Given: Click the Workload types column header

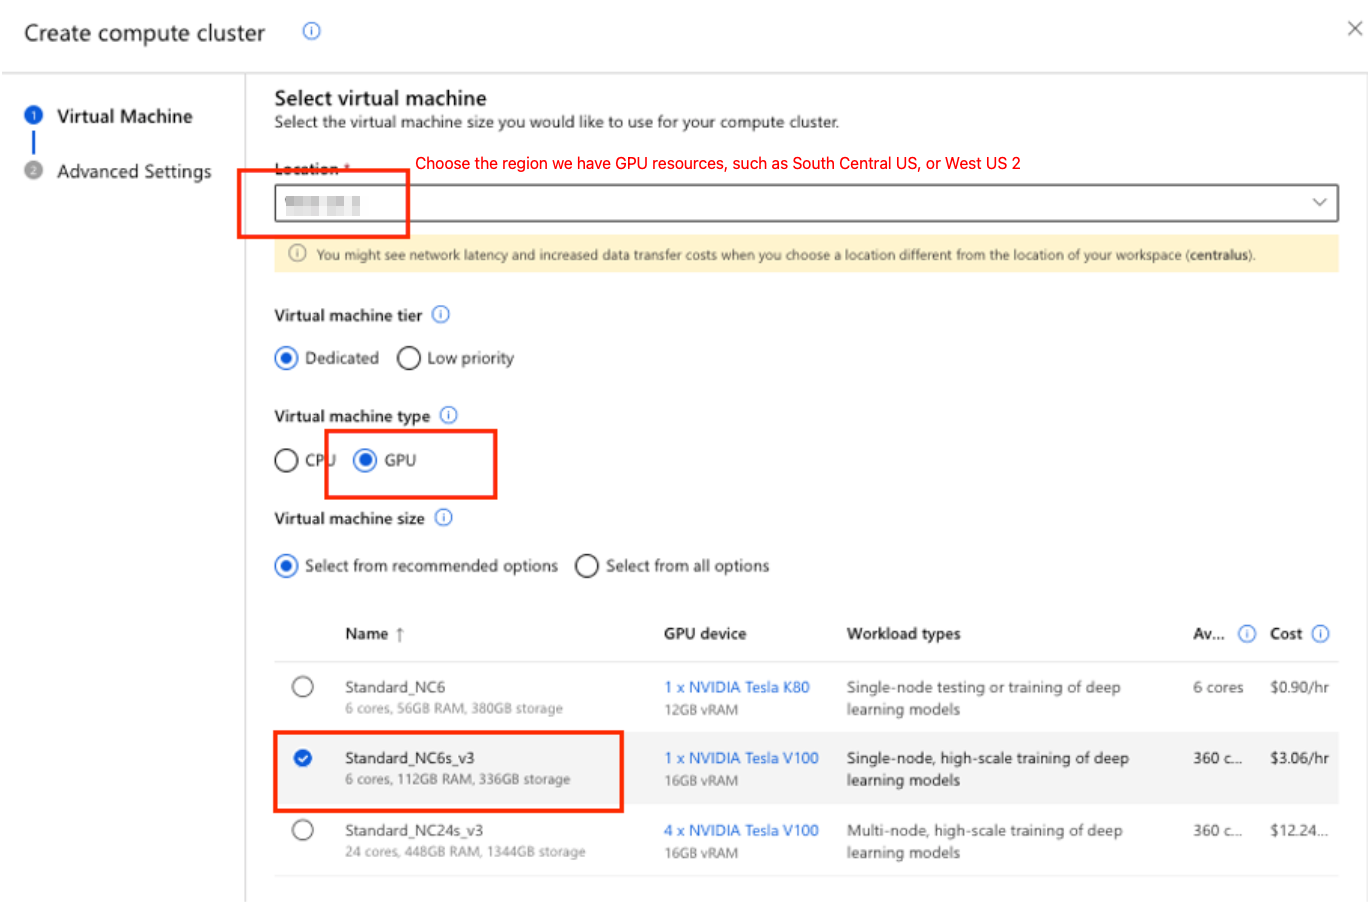Looking at the screenshot, I should tap(903, 634).
